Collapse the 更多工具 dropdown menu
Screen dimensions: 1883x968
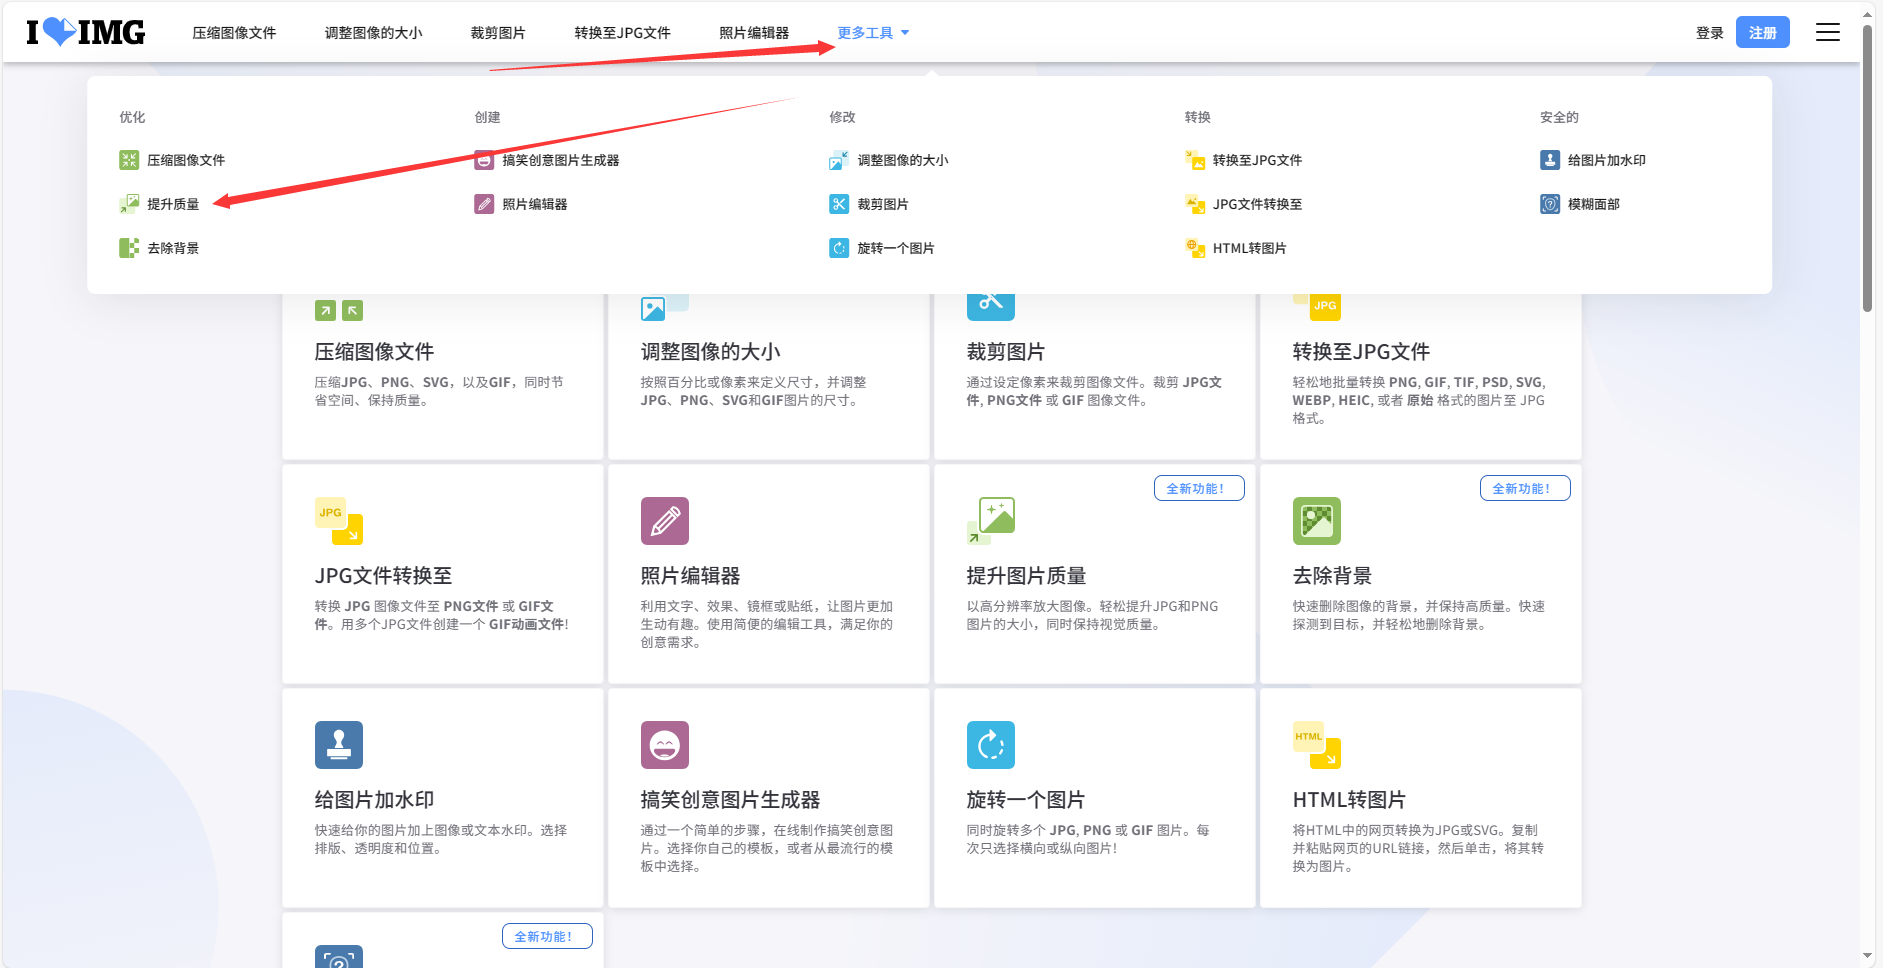[873, 33]
